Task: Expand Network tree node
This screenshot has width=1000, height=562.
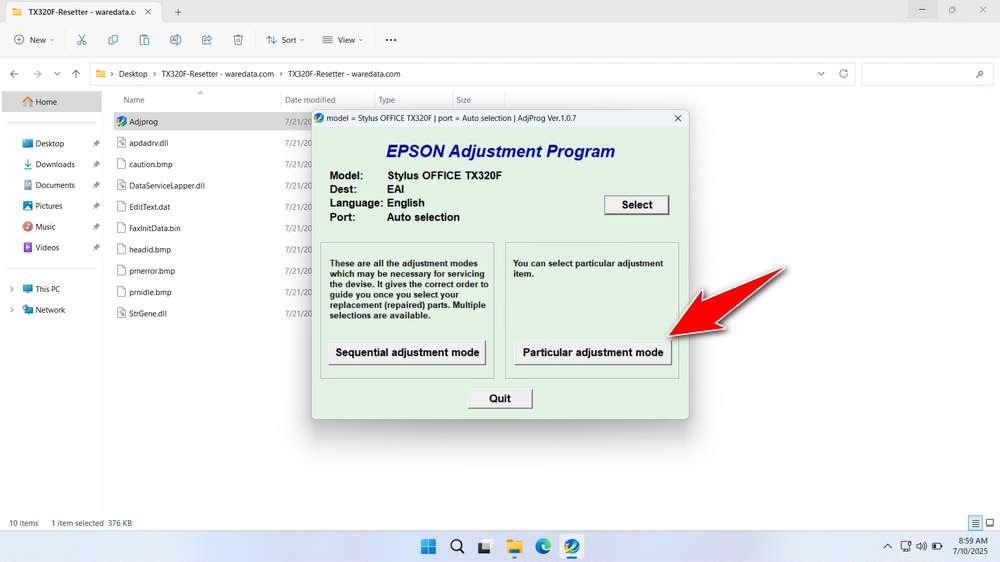Action: pos(11,309)
